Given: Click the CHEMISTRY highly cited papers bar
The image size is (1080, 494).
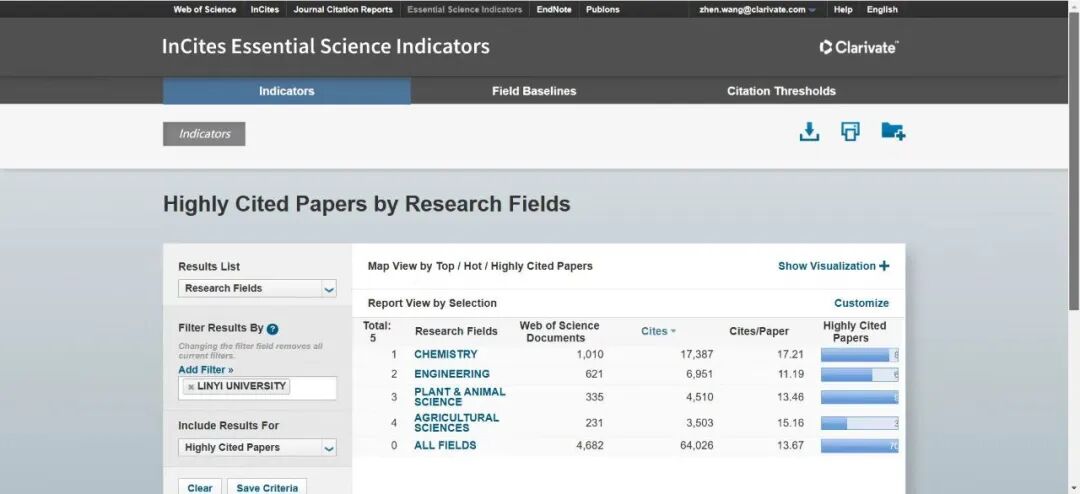Looking at the screenshot, I should pyautogui.click(x=860, y=355).
